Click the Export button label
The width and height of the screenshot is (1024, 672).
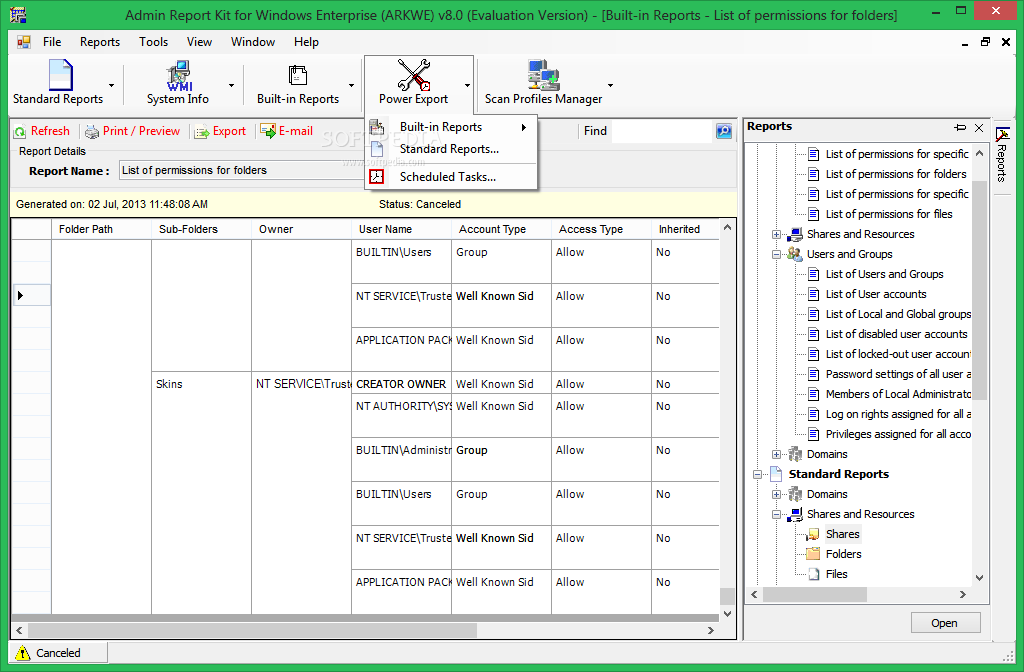229,131
